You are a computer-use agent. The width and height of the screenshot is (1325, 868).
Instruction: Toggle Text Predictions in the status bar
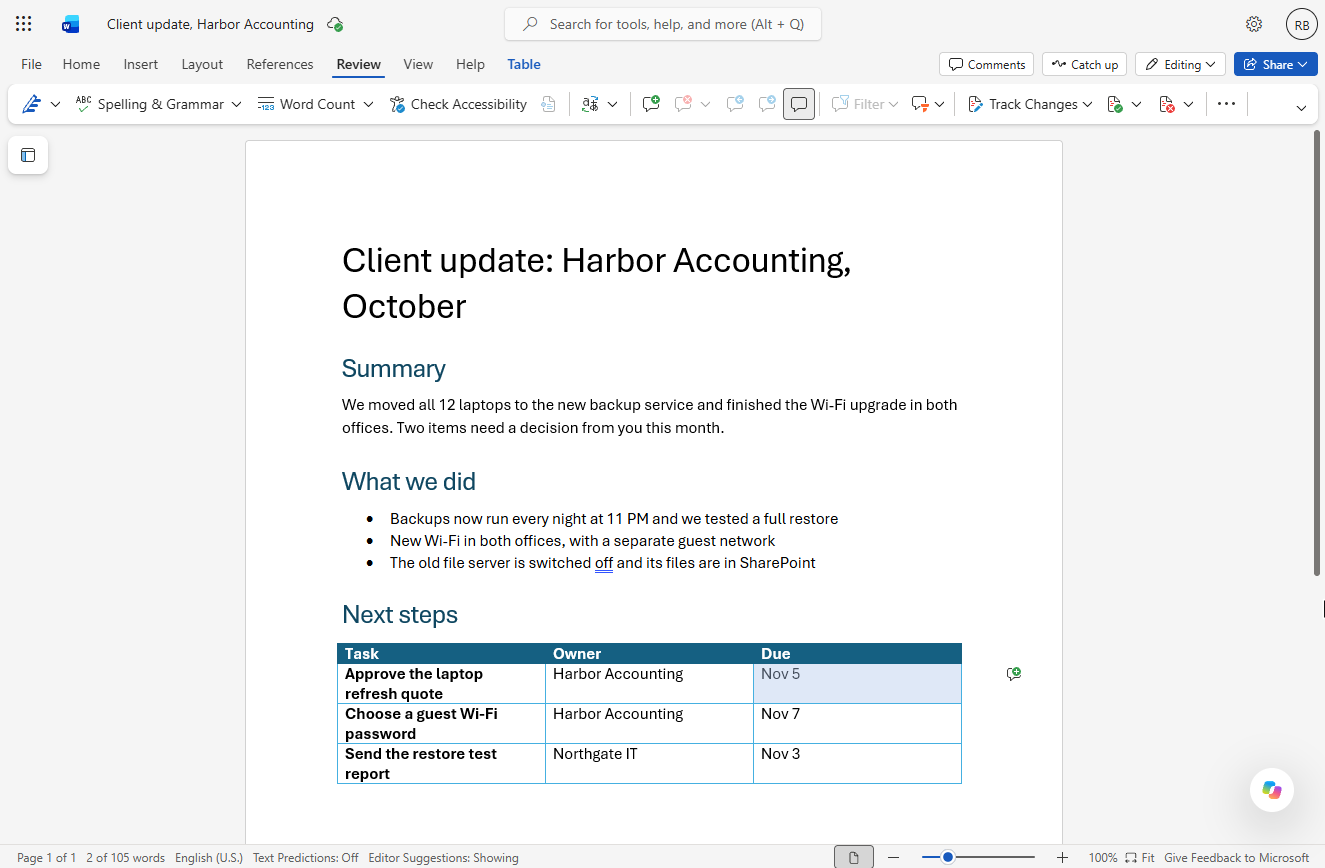tap(306, 858)
